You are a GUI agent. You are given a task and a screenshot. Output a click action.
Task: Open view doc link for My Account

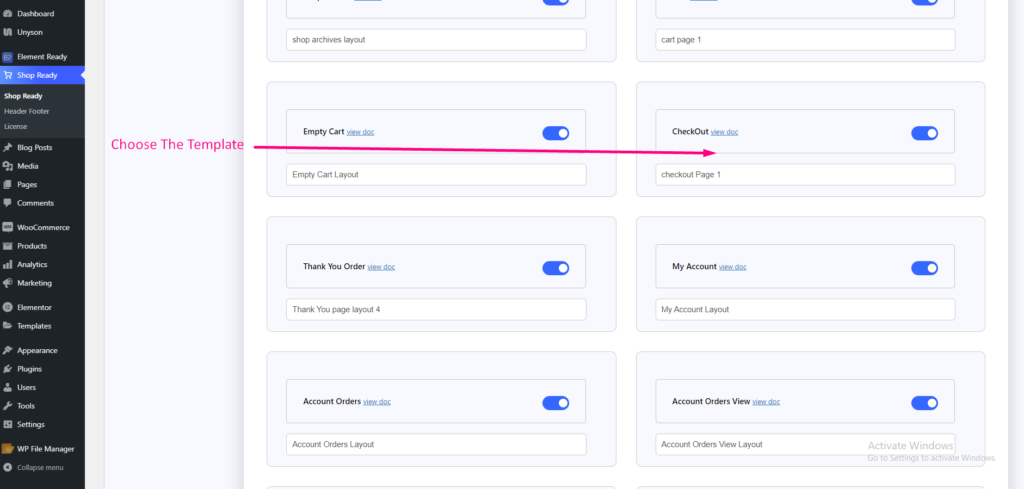coord(733,267)
